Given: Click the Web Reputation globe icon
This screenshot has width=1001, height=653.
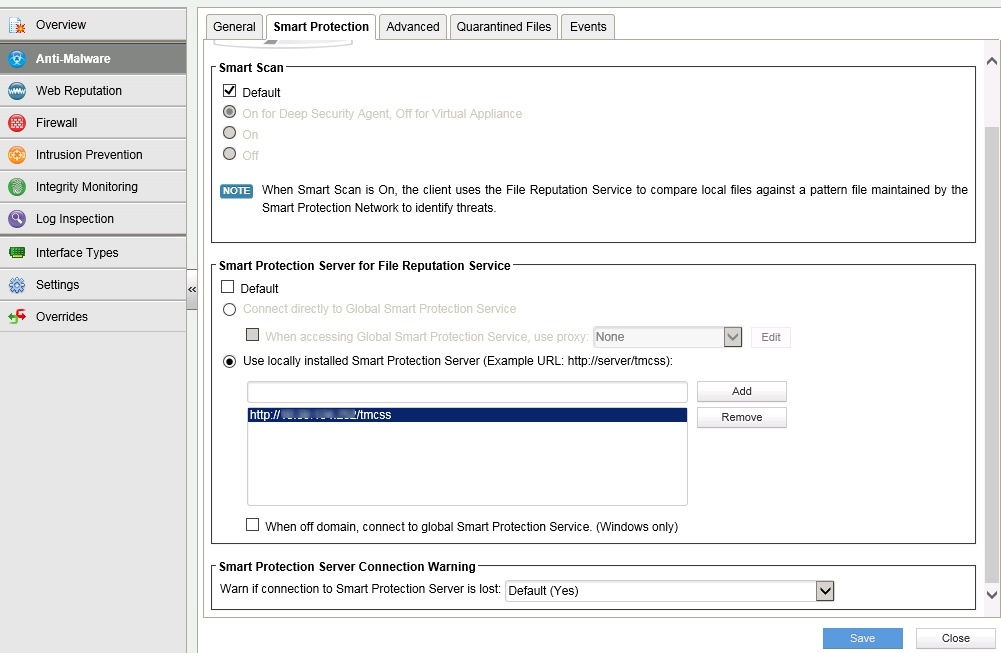Looking at the screenshot, I should (17, 91).
